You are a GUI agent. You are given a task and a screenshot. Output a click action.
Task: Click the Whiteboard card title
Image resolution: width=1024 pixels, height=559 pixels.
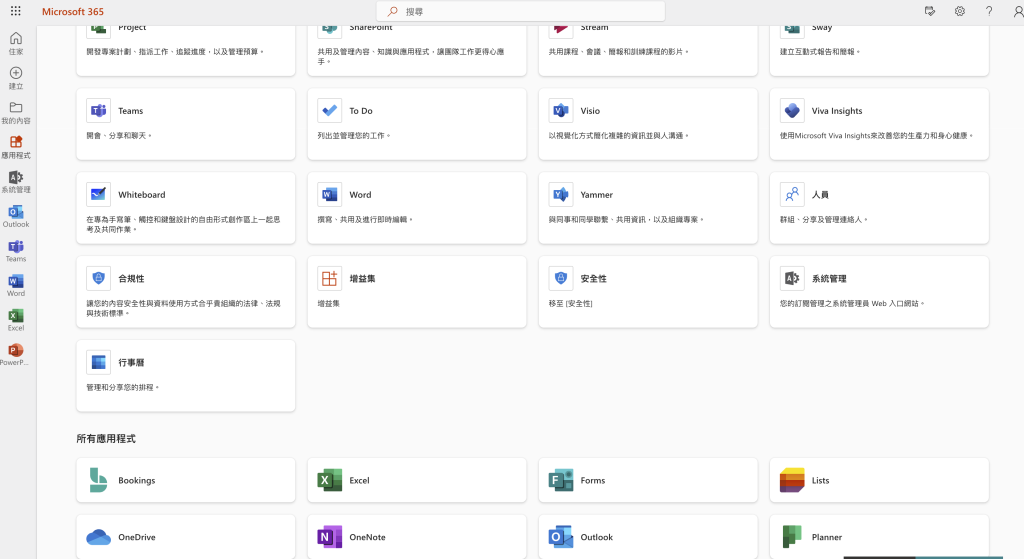coord(142,195)
